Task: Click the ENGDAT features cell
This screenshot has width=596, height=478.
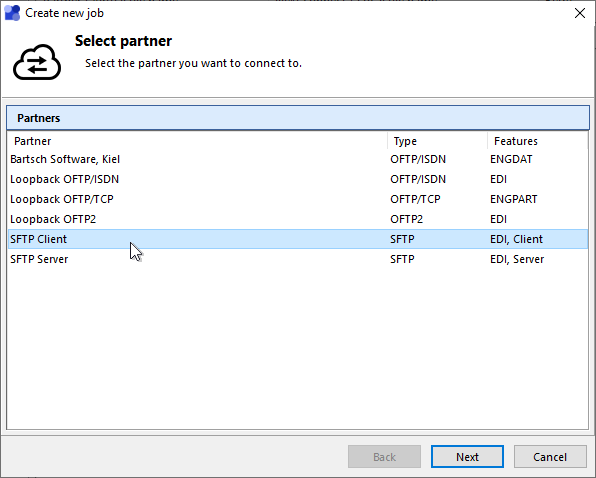Action: pyautogui.click(x=511, y=159)
